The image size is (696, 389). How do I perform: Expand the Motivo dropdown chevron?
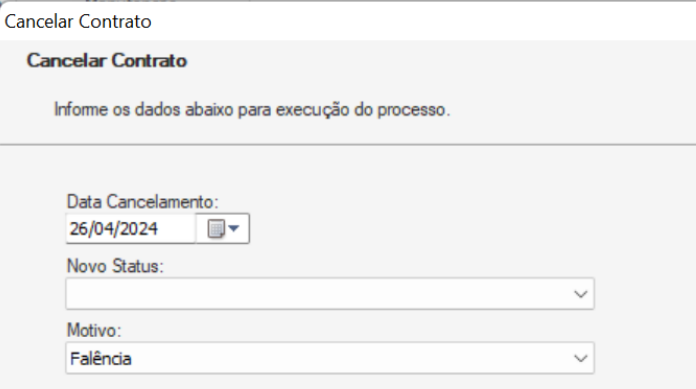click(580, 358)
